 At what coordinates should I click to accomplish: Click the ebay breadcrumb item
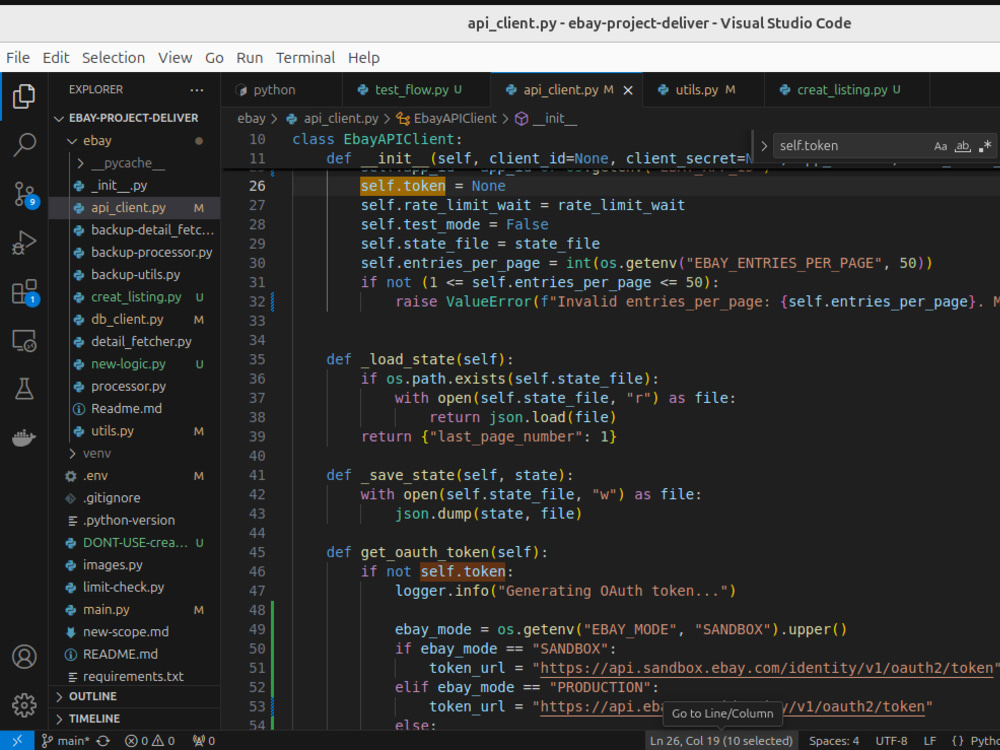coord(251,119)
